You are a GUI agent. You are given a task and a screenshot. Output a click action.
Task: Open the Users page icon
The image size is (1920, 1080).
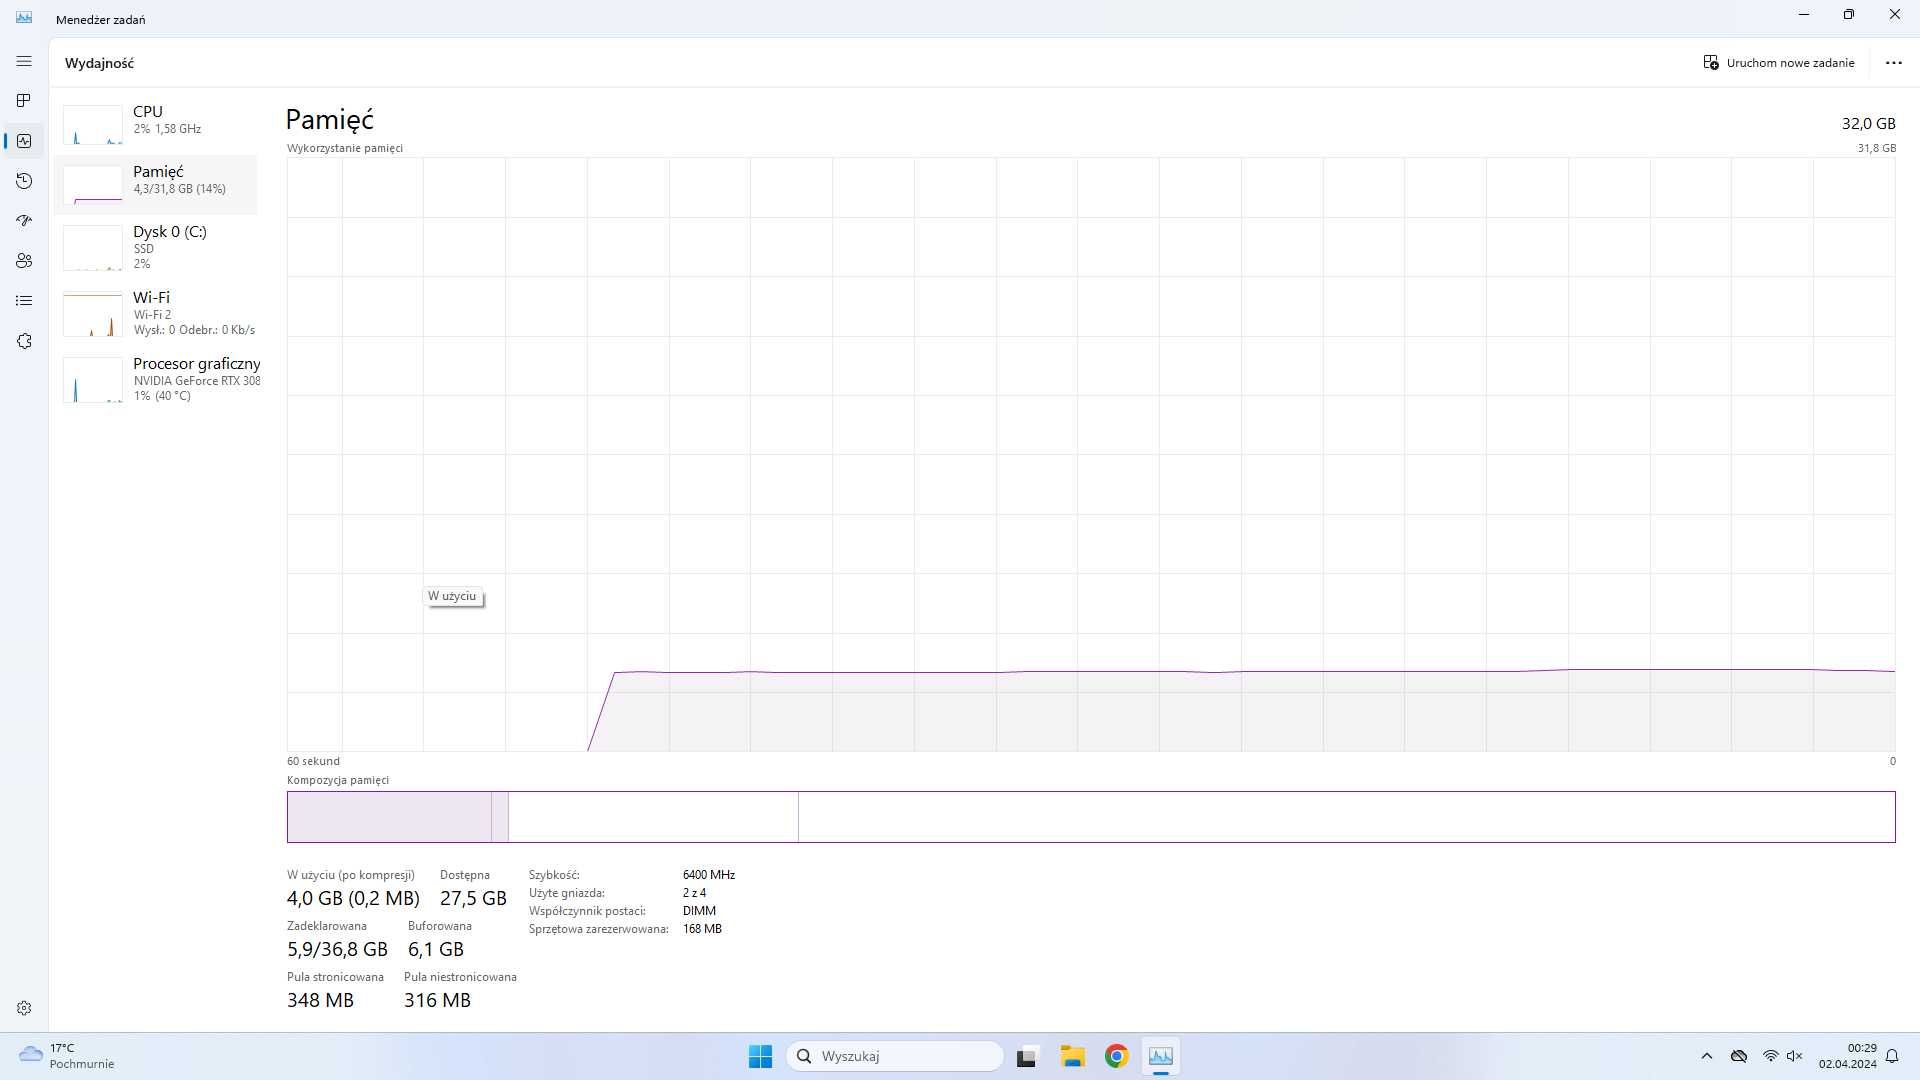tap(24, 261)
